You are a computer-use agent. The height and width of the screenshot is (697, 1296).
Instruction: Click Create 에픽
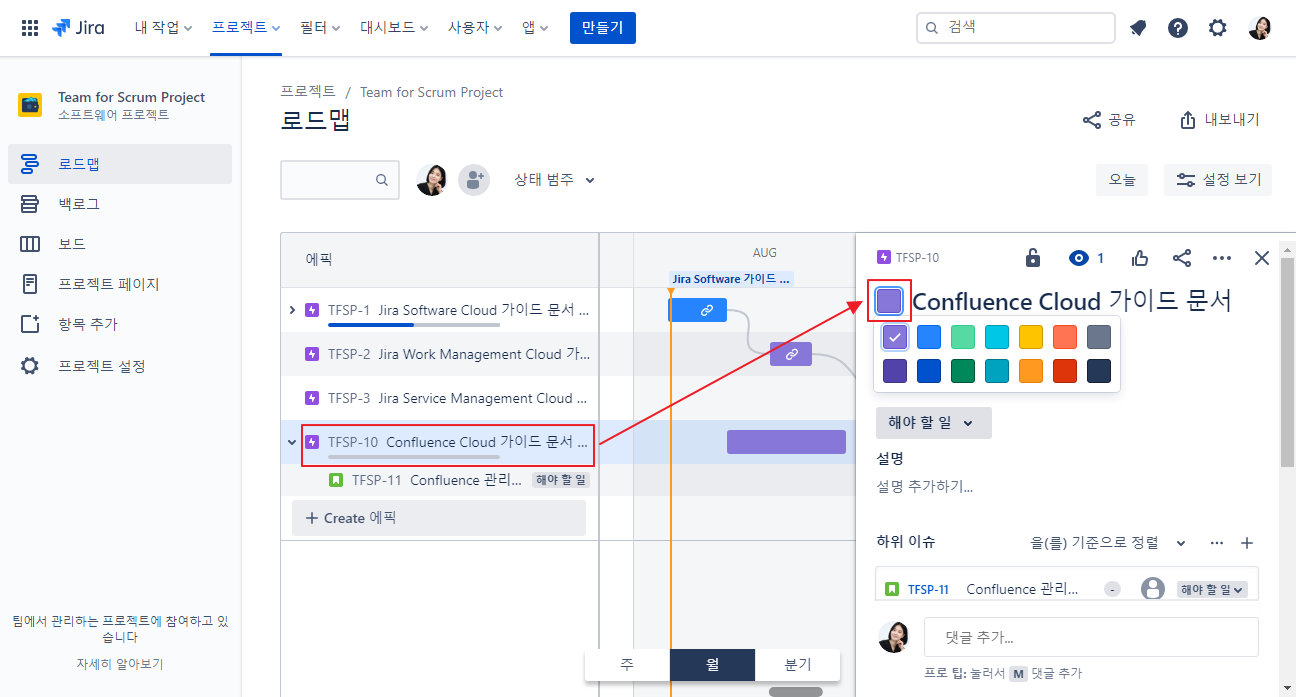coord(439,518)
